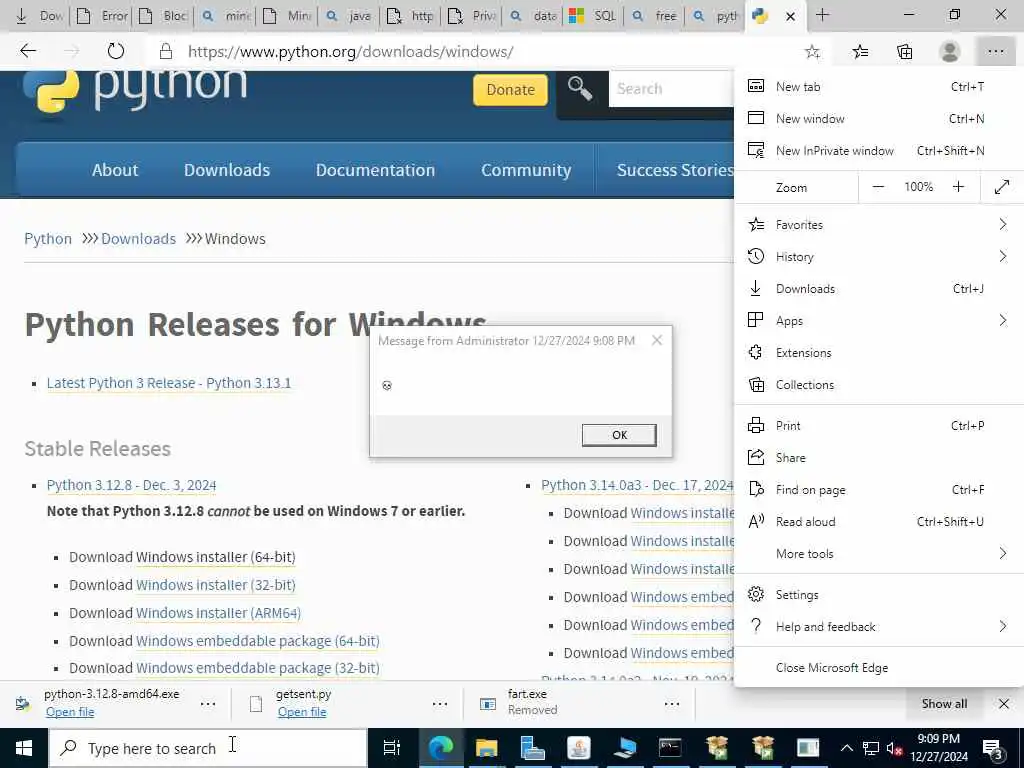Image resolution: width=1024 pixels, height=768 pixels.
Task: Select New window from the menu
Action: coord(878,118)
